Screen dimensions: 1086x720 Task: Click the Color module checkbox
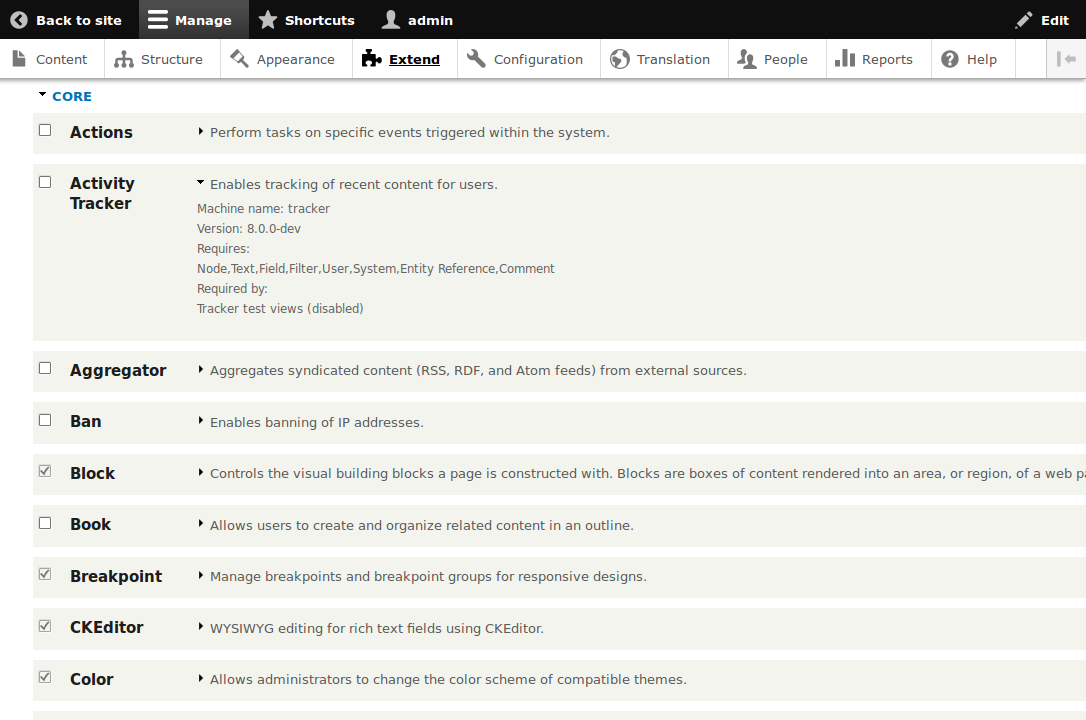[45, 677]
